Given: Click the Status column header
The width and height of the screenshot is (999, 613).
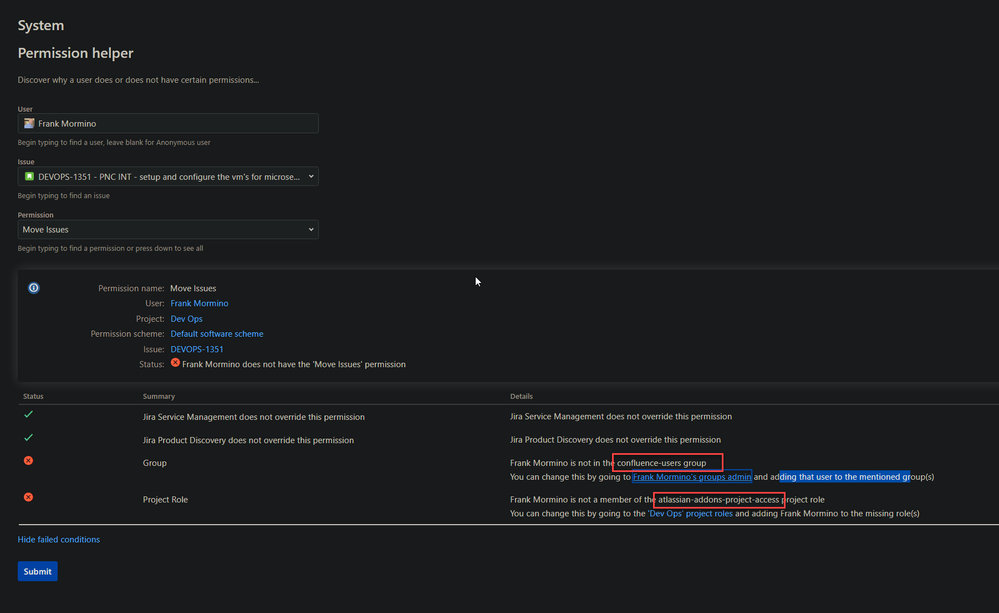Looking at the screenshot, I should 33,396.
